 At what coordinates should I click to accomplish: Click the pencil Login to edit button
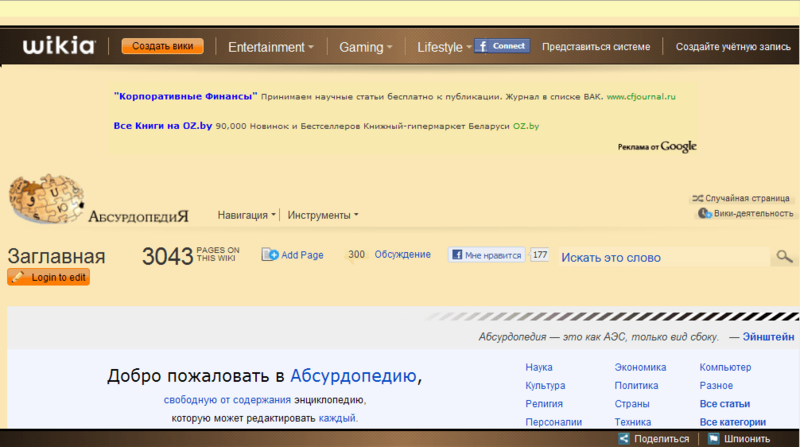click(x=48, y=277)
